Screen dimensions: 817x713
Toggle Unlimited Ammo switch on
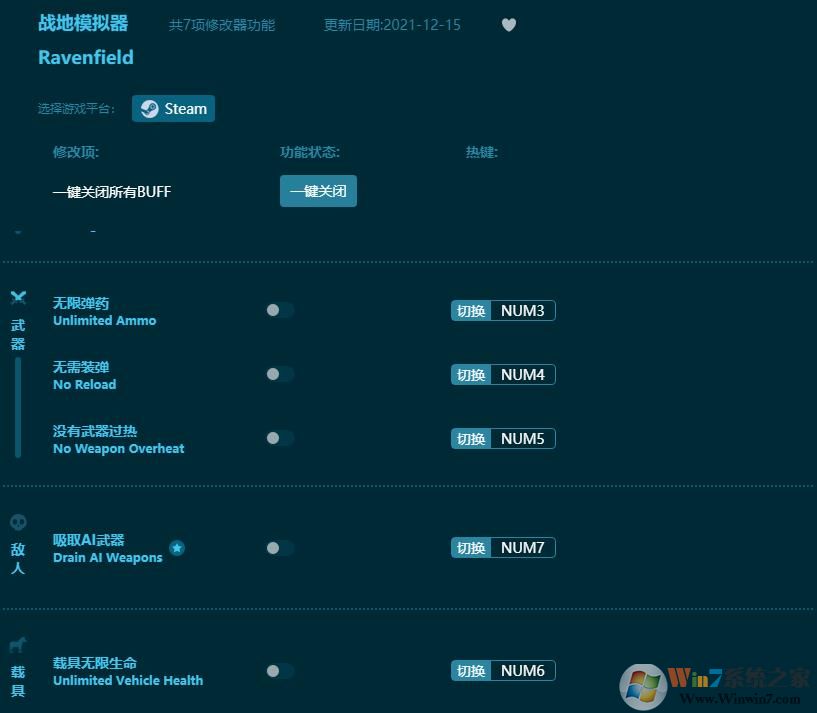[280, 310]
